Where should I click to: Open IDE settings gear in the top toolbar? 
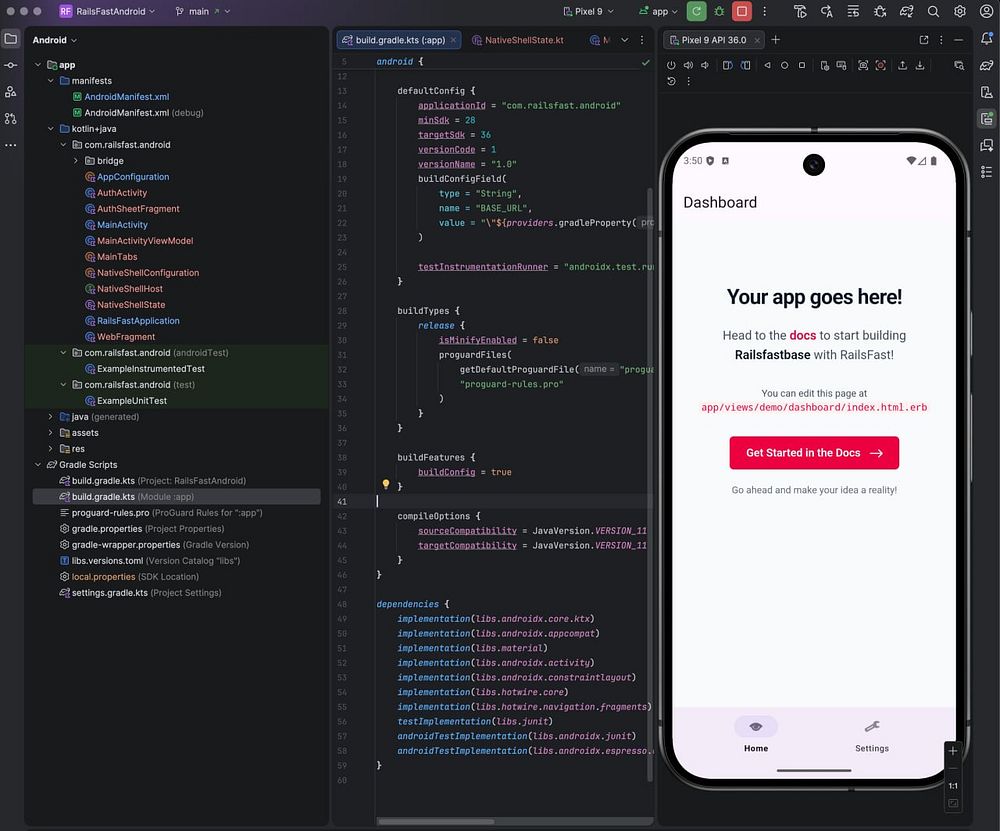click(959, 11)
